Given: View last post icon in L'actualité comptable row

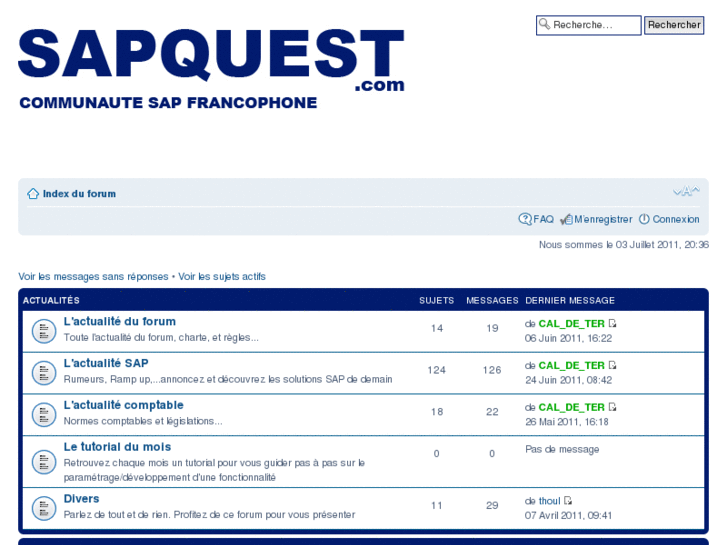Looking at the screenshot, I should click(x=612, y=407).
